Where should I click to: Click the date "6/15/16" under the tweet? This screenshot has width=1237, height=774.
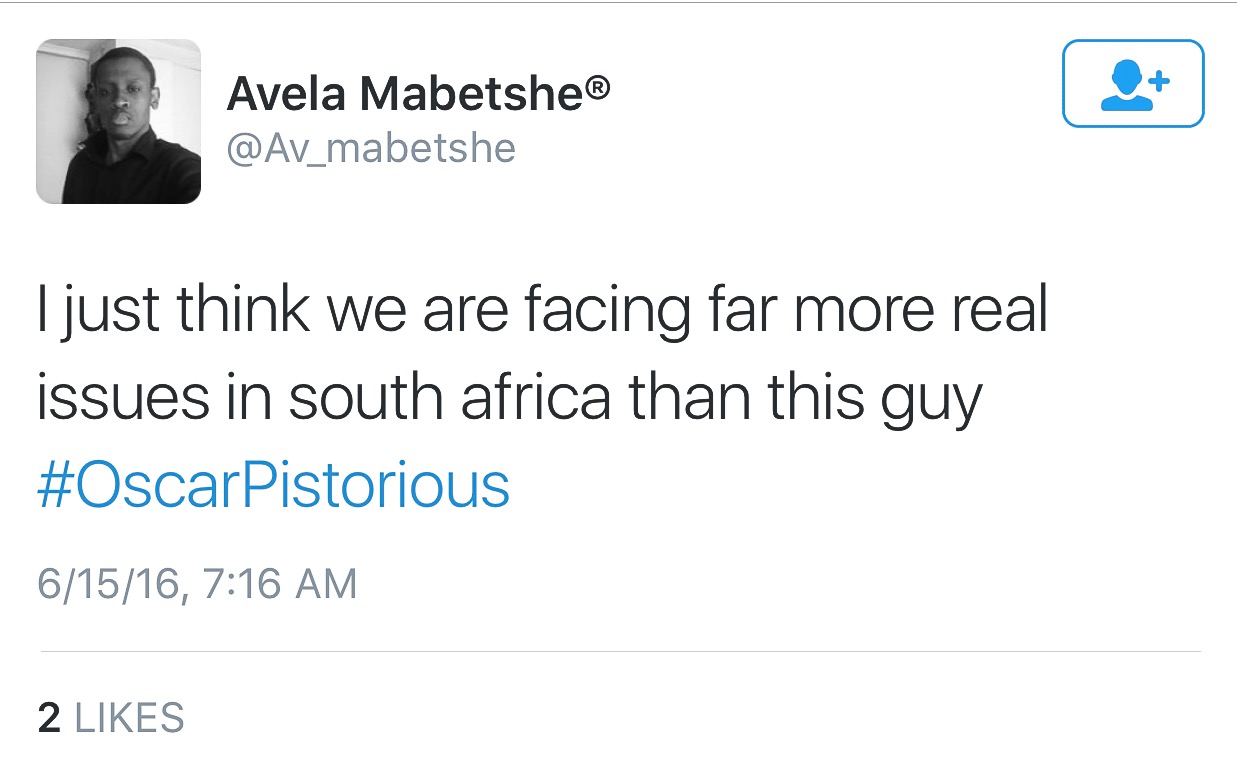(x=108, y=583)
